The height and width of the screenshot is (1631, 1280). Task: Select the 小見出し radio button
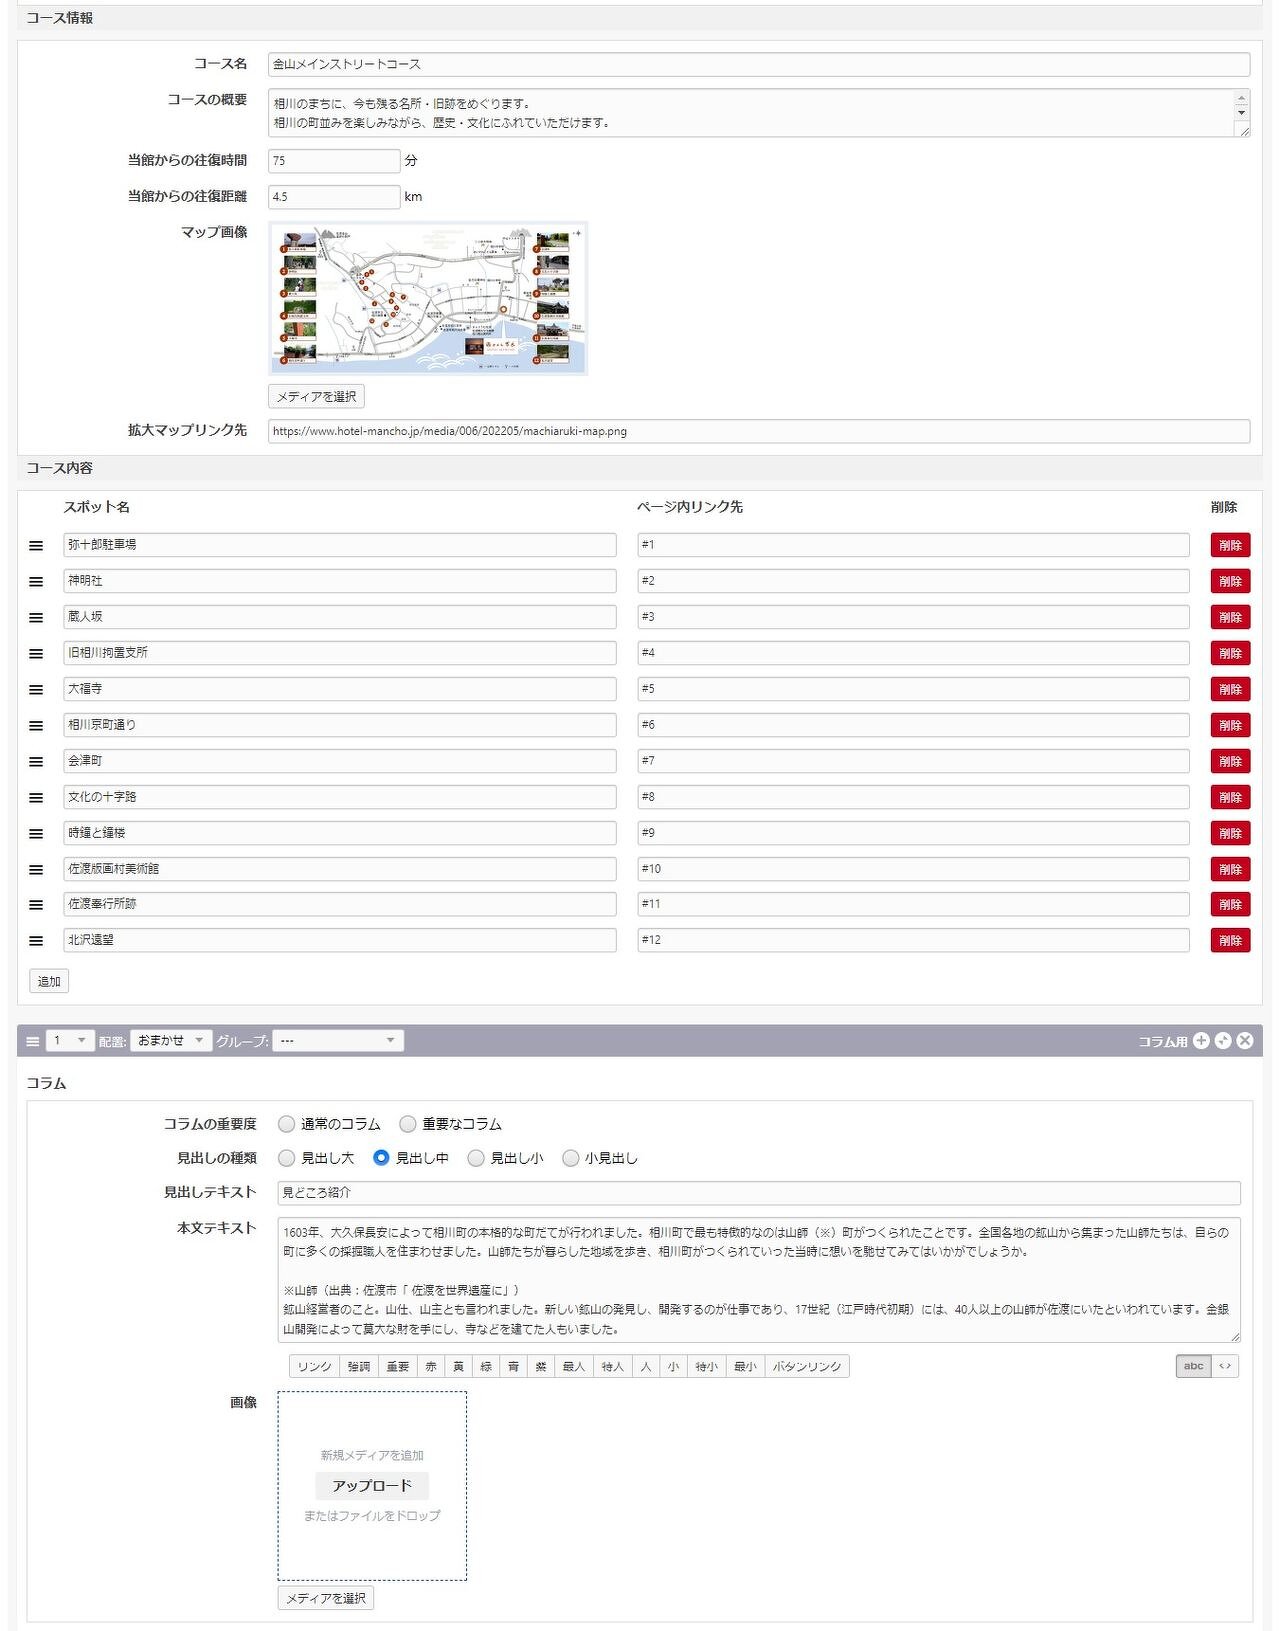point(570,1158)
